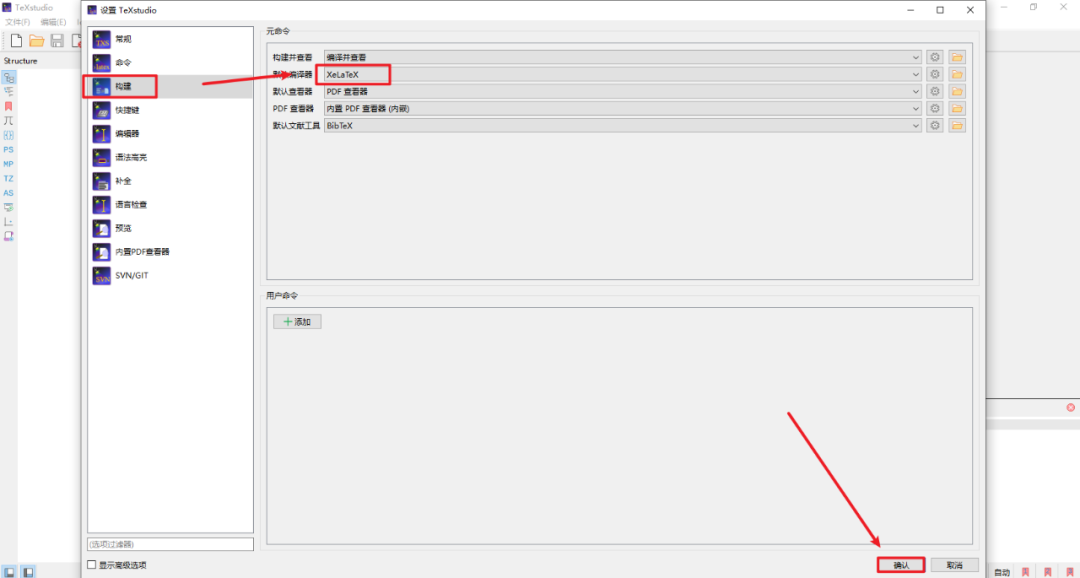
Task: Open the 常规 (General) settings category
Action: (x=123, y=39)
